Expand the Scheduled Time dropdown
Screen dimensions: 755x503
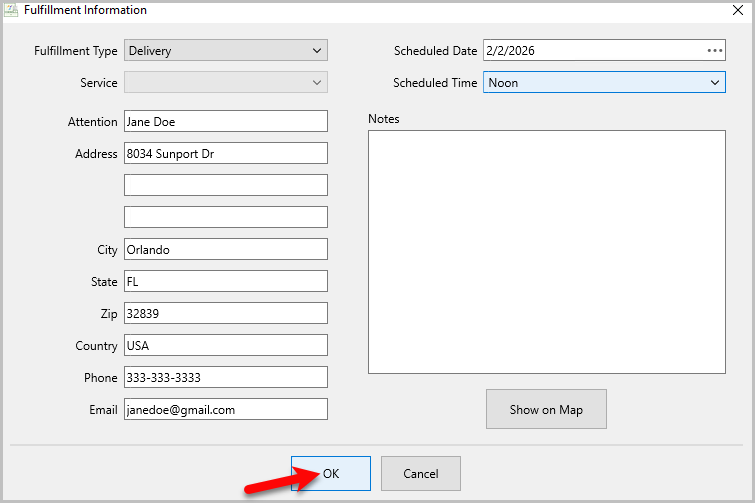click(604, 82)
